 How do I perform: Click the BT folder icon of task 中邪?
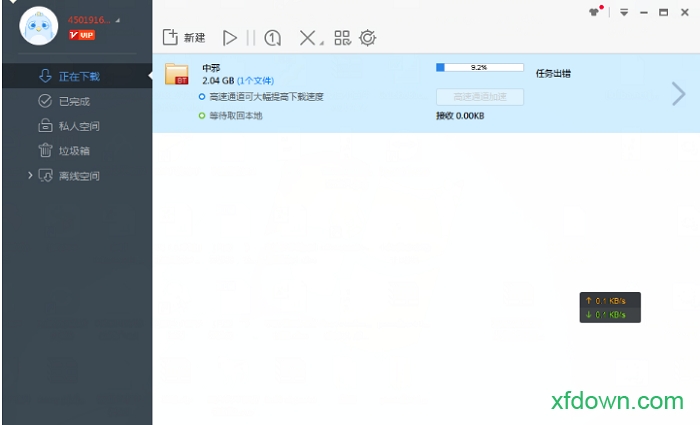coord(176,74)
